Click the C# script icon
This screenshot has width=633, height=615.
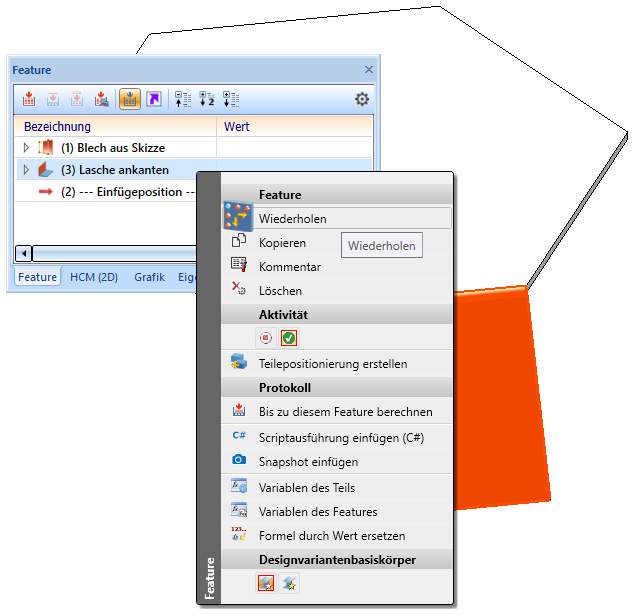[x=239, y=435]
